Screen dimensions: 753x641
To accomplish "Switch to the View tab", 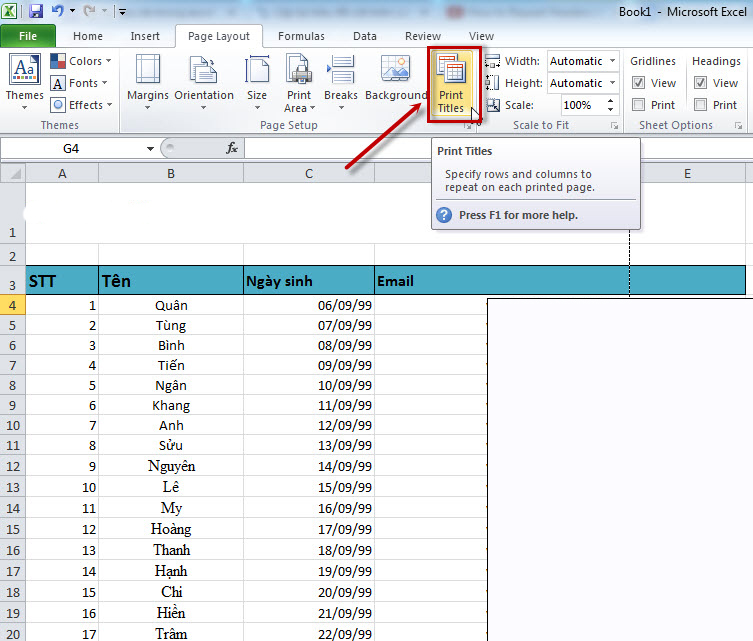I will point(481,36).
